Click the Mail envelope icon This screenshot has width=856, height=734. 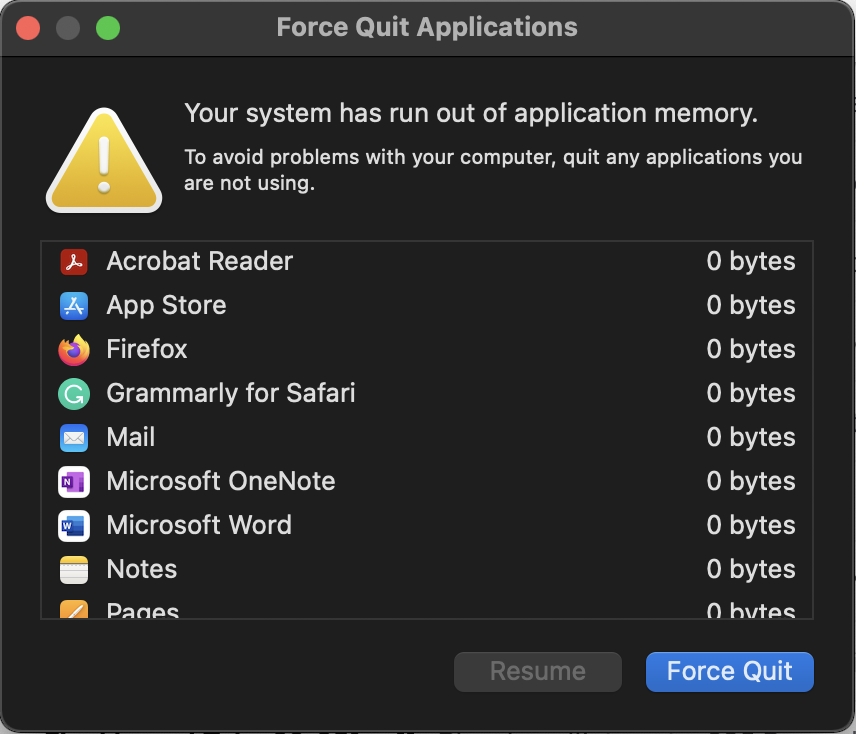point(74,438)
